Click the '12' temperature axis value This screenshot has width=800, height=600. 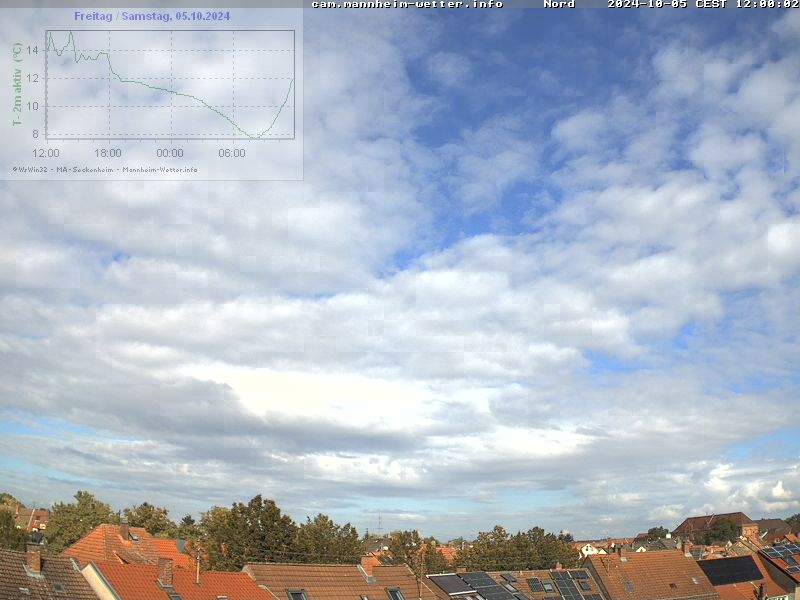pos(32,78)
